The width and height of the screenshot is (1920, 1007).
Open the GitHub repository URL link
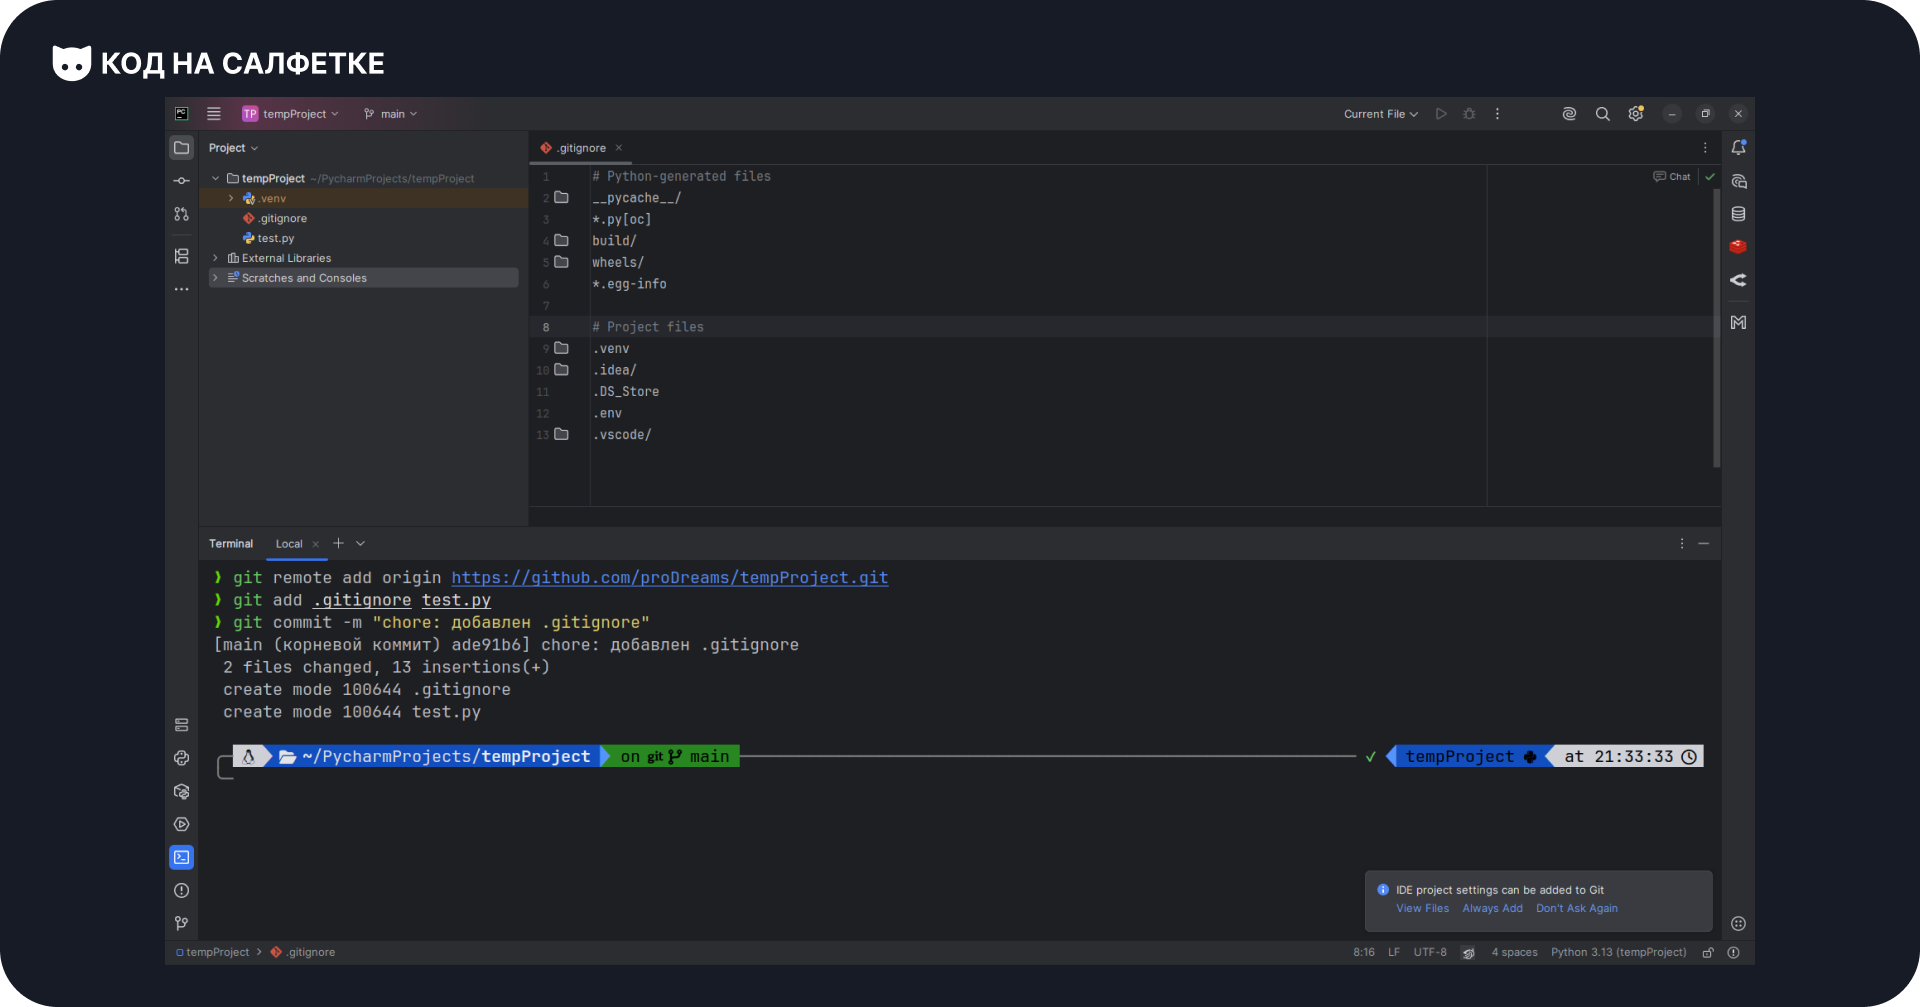pyautogui.click(x=670, y=578)
